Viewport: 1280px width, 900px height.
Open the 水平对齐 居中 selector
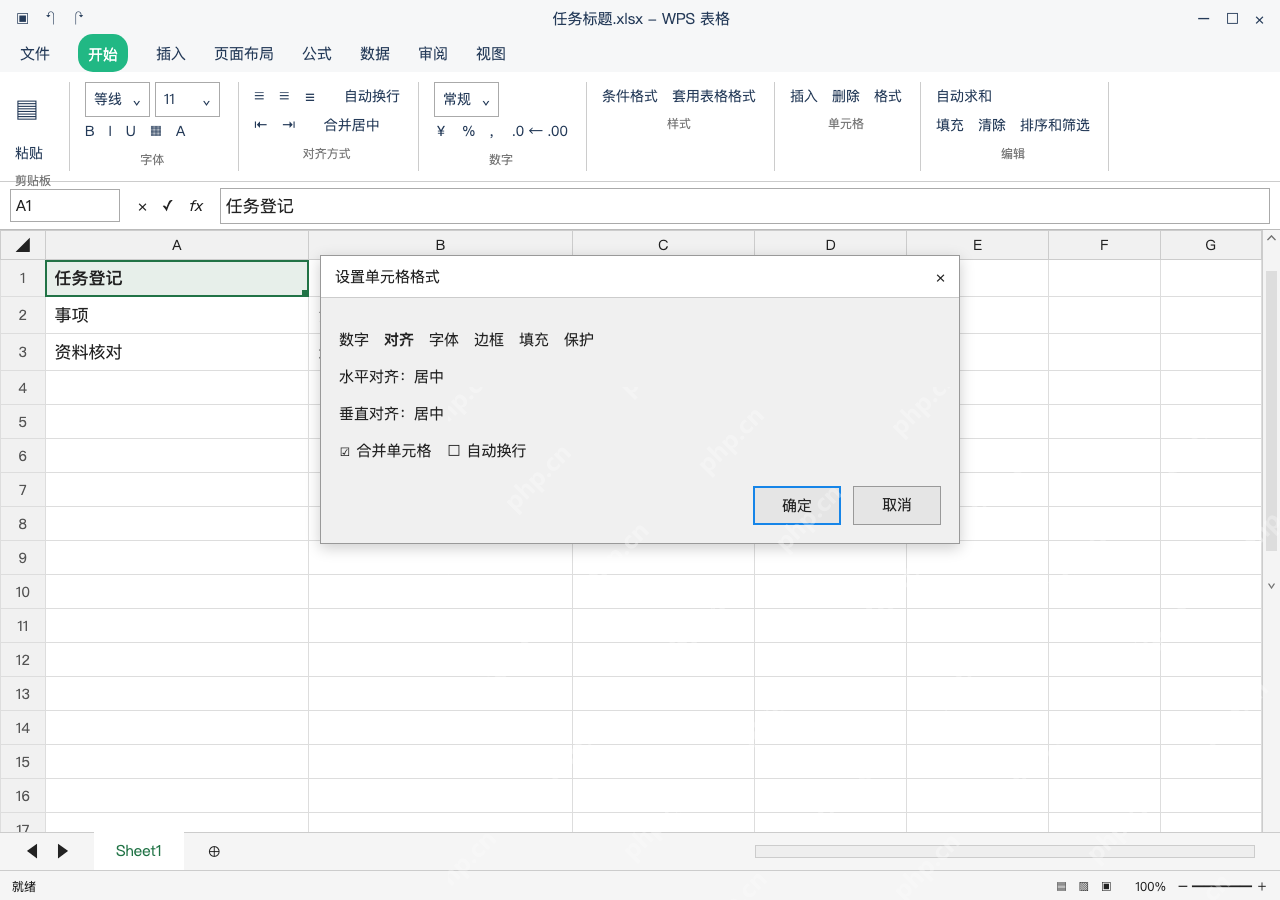coord(429,377)
